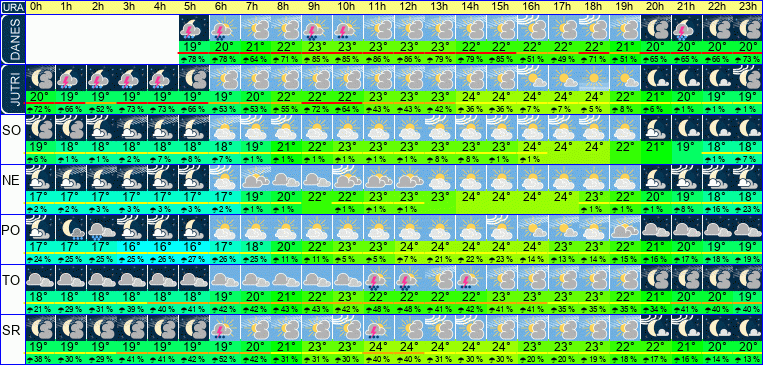
Task: Click the night moon icon for SO at 21h
Action: 686,128
